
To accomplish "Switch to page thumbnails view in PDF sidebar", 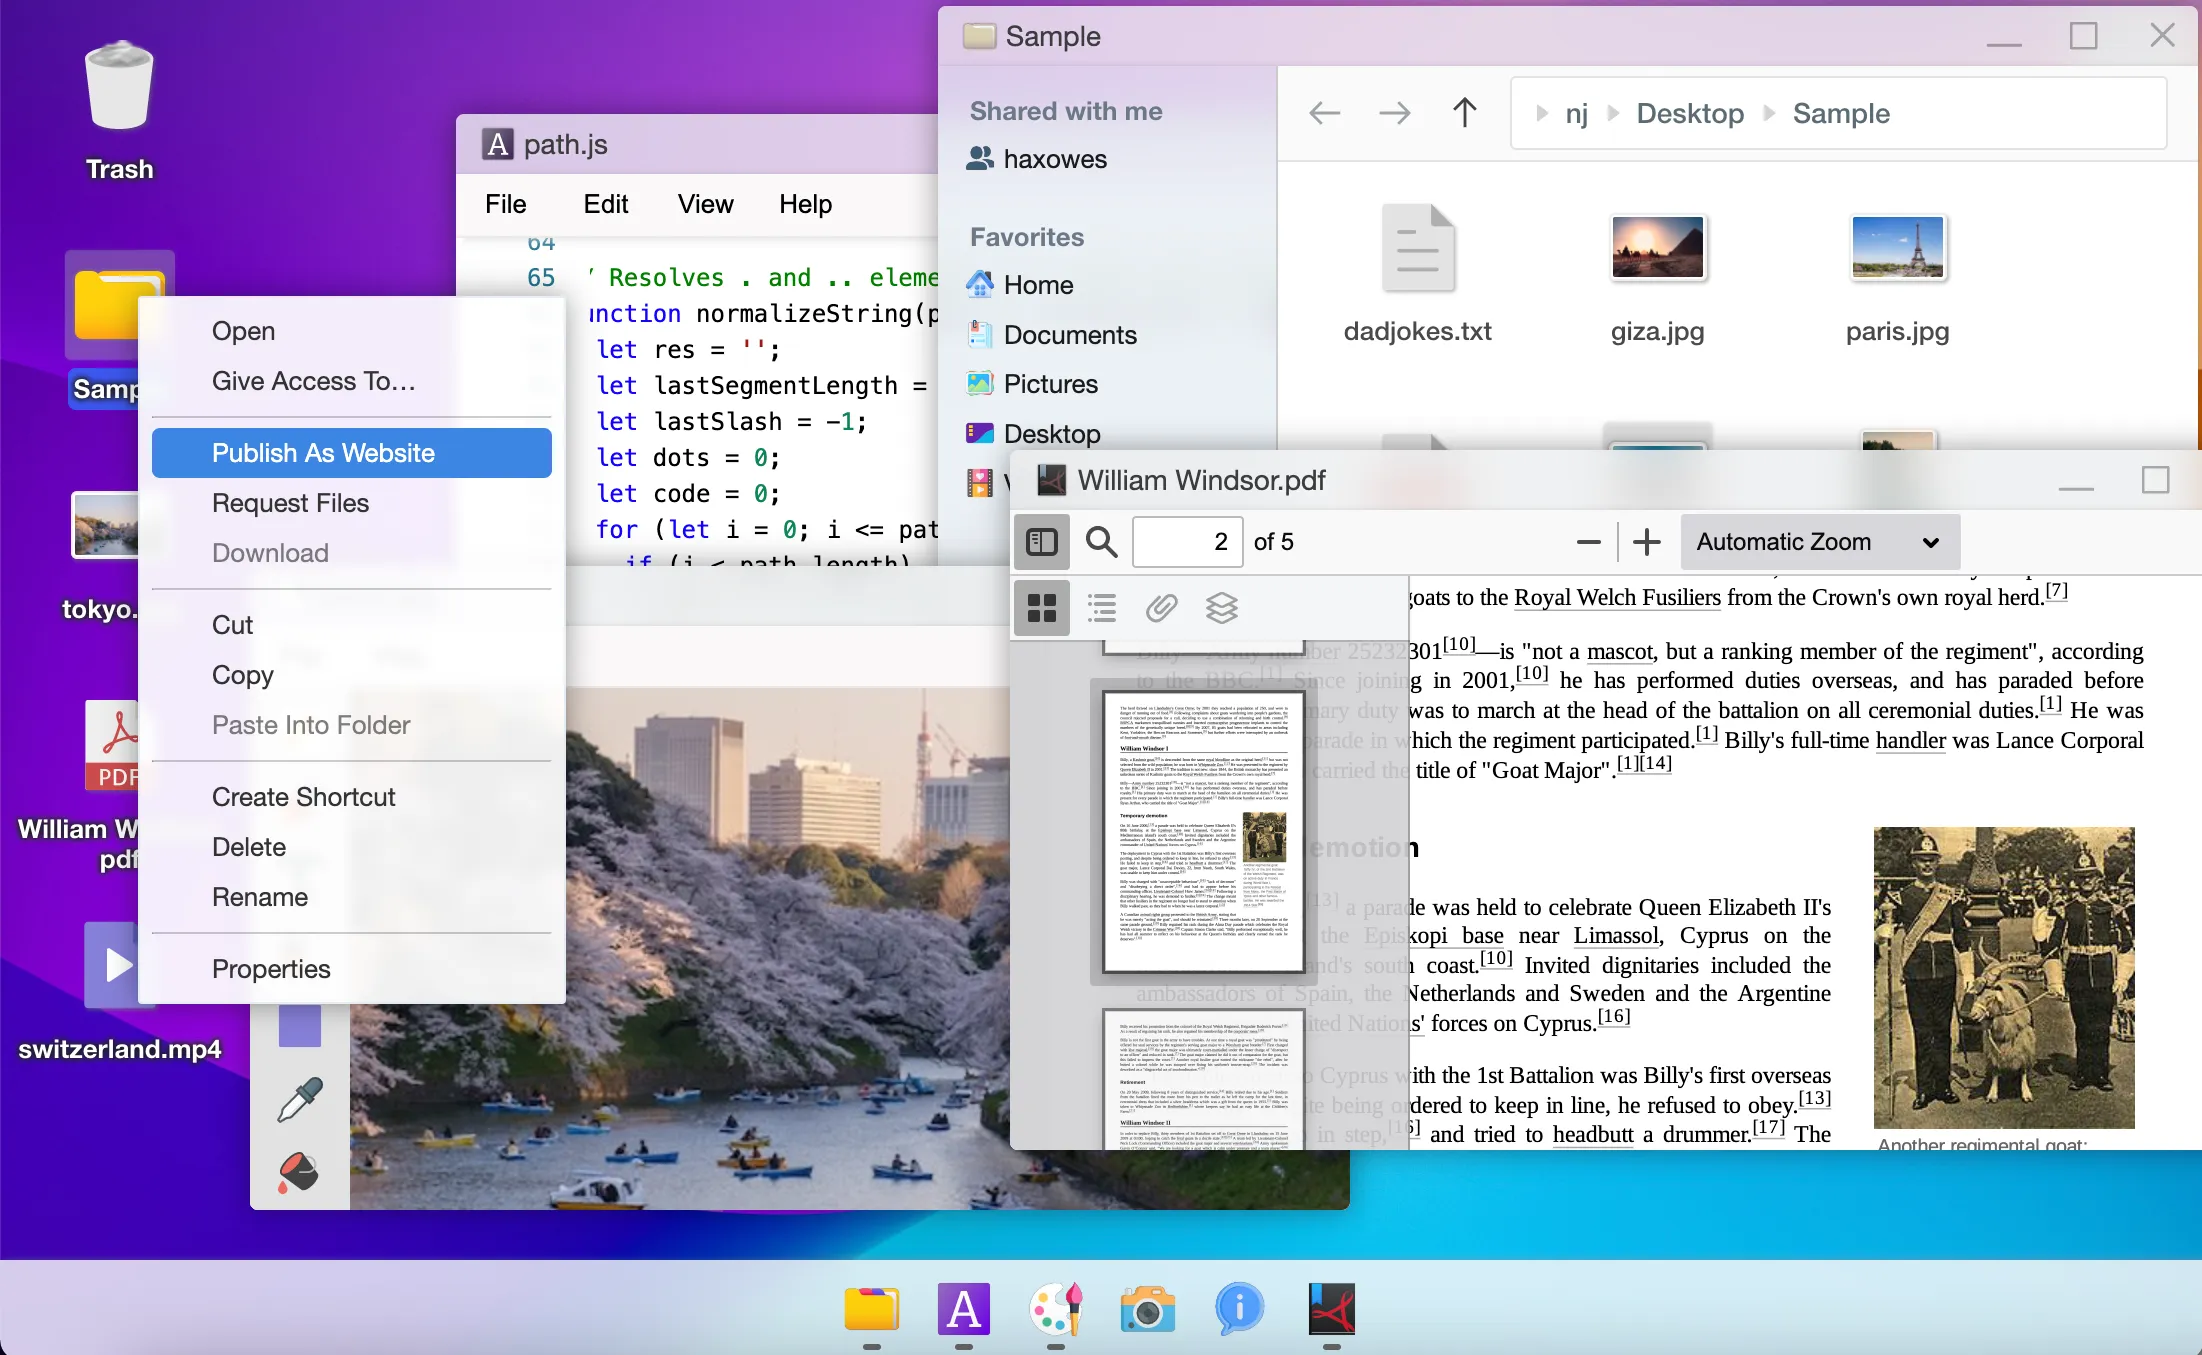I will (x=1041, y=607).
